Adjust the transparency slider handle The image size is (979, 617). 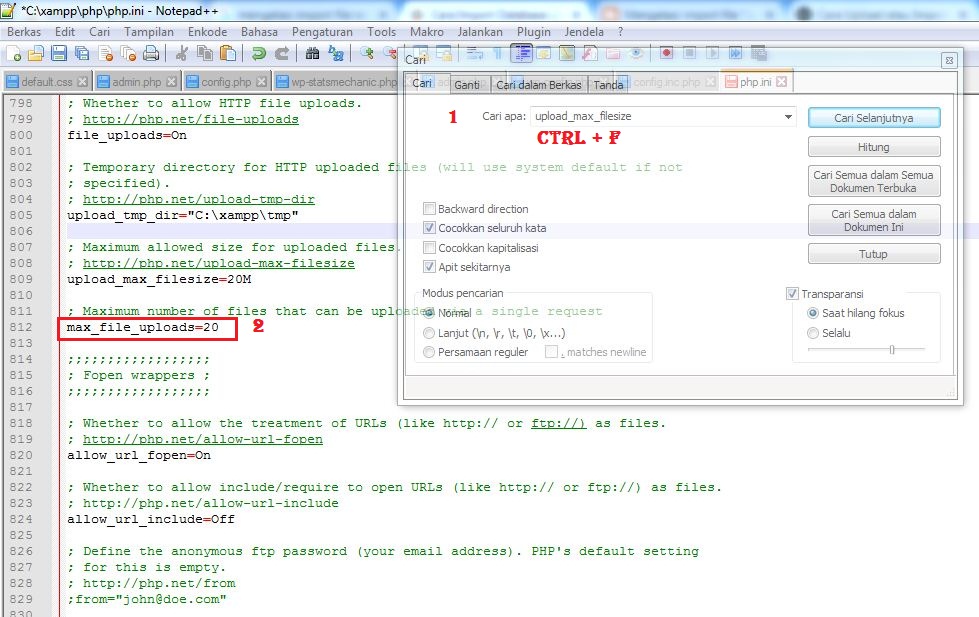892,350
